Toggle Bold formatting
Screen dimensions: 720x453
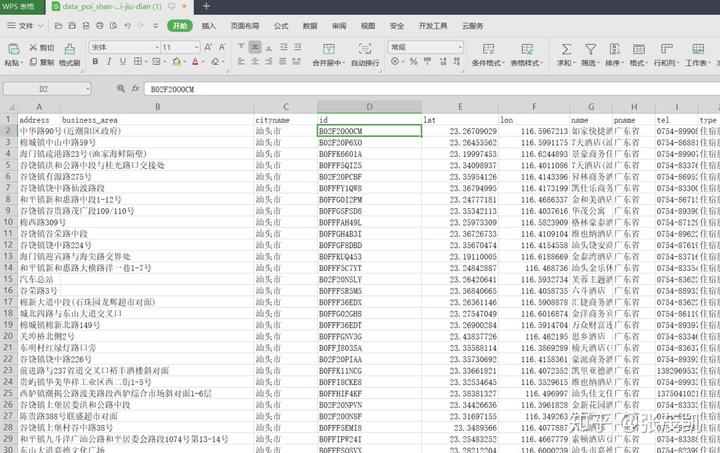95,62
